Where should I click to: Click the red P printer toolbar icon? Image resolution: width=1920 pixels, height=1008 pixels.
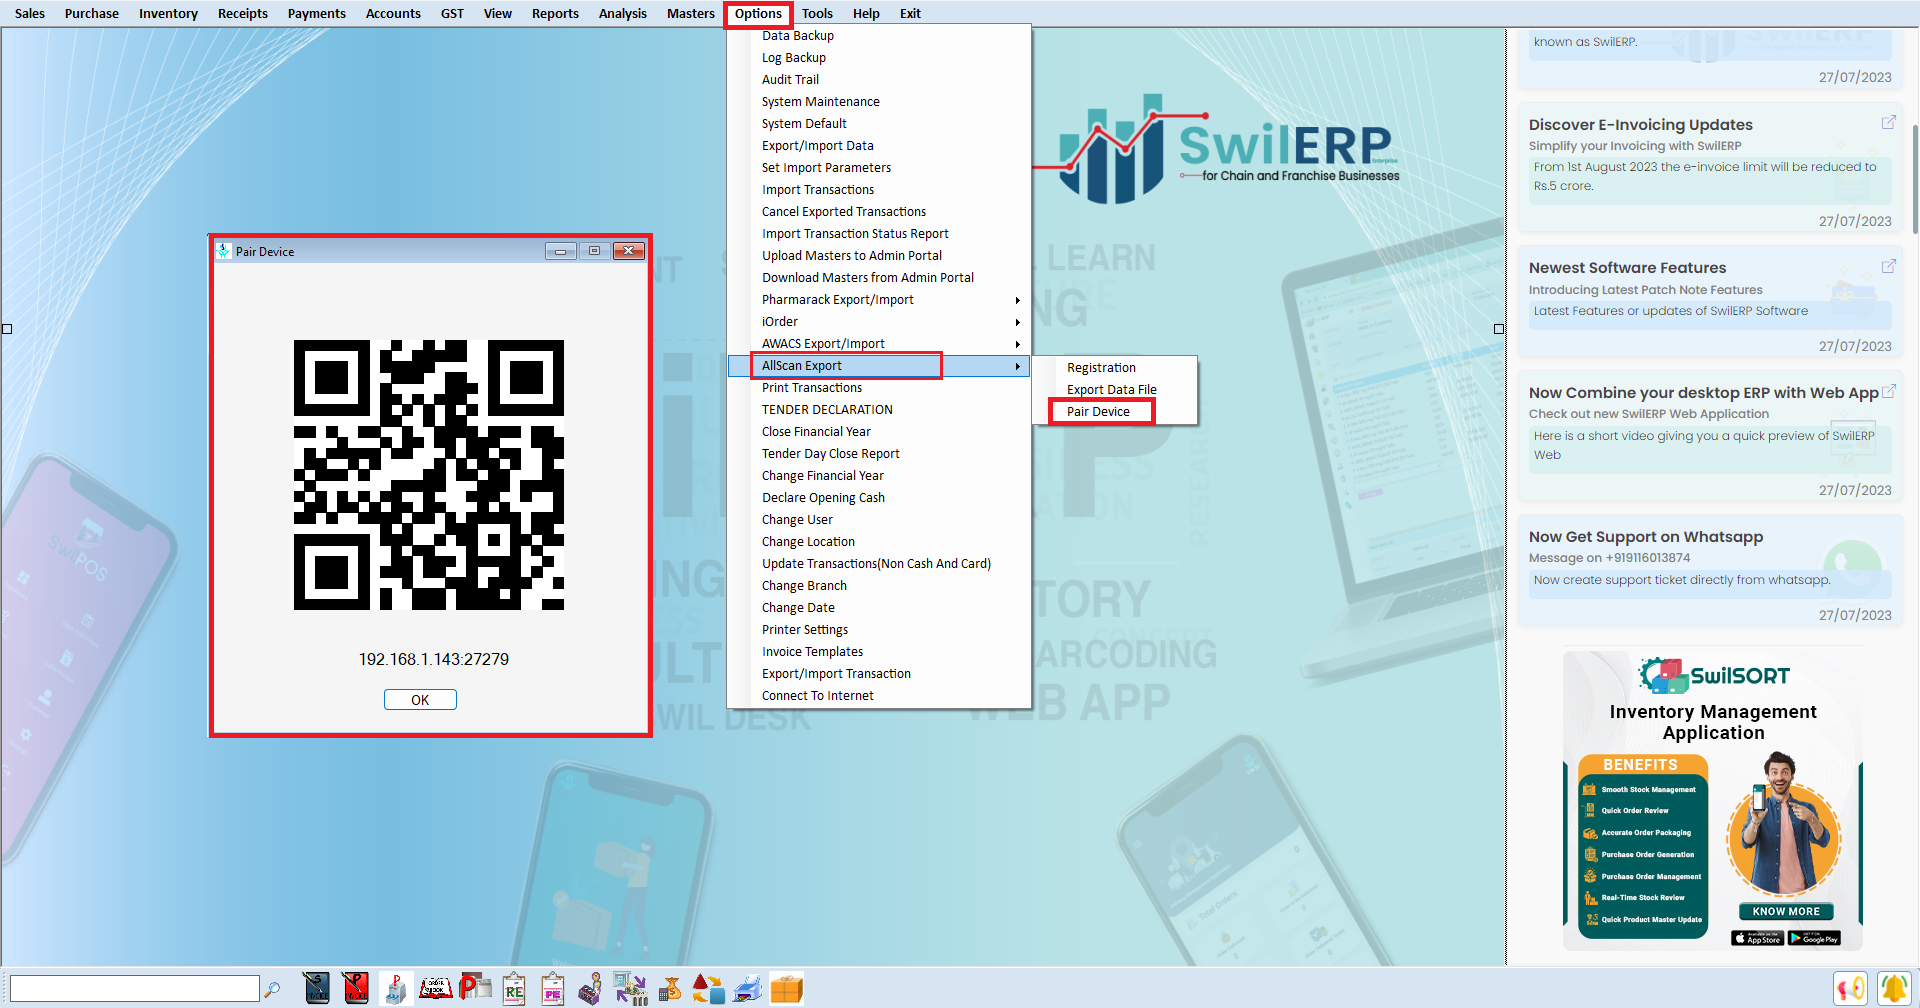pos(475,988)
